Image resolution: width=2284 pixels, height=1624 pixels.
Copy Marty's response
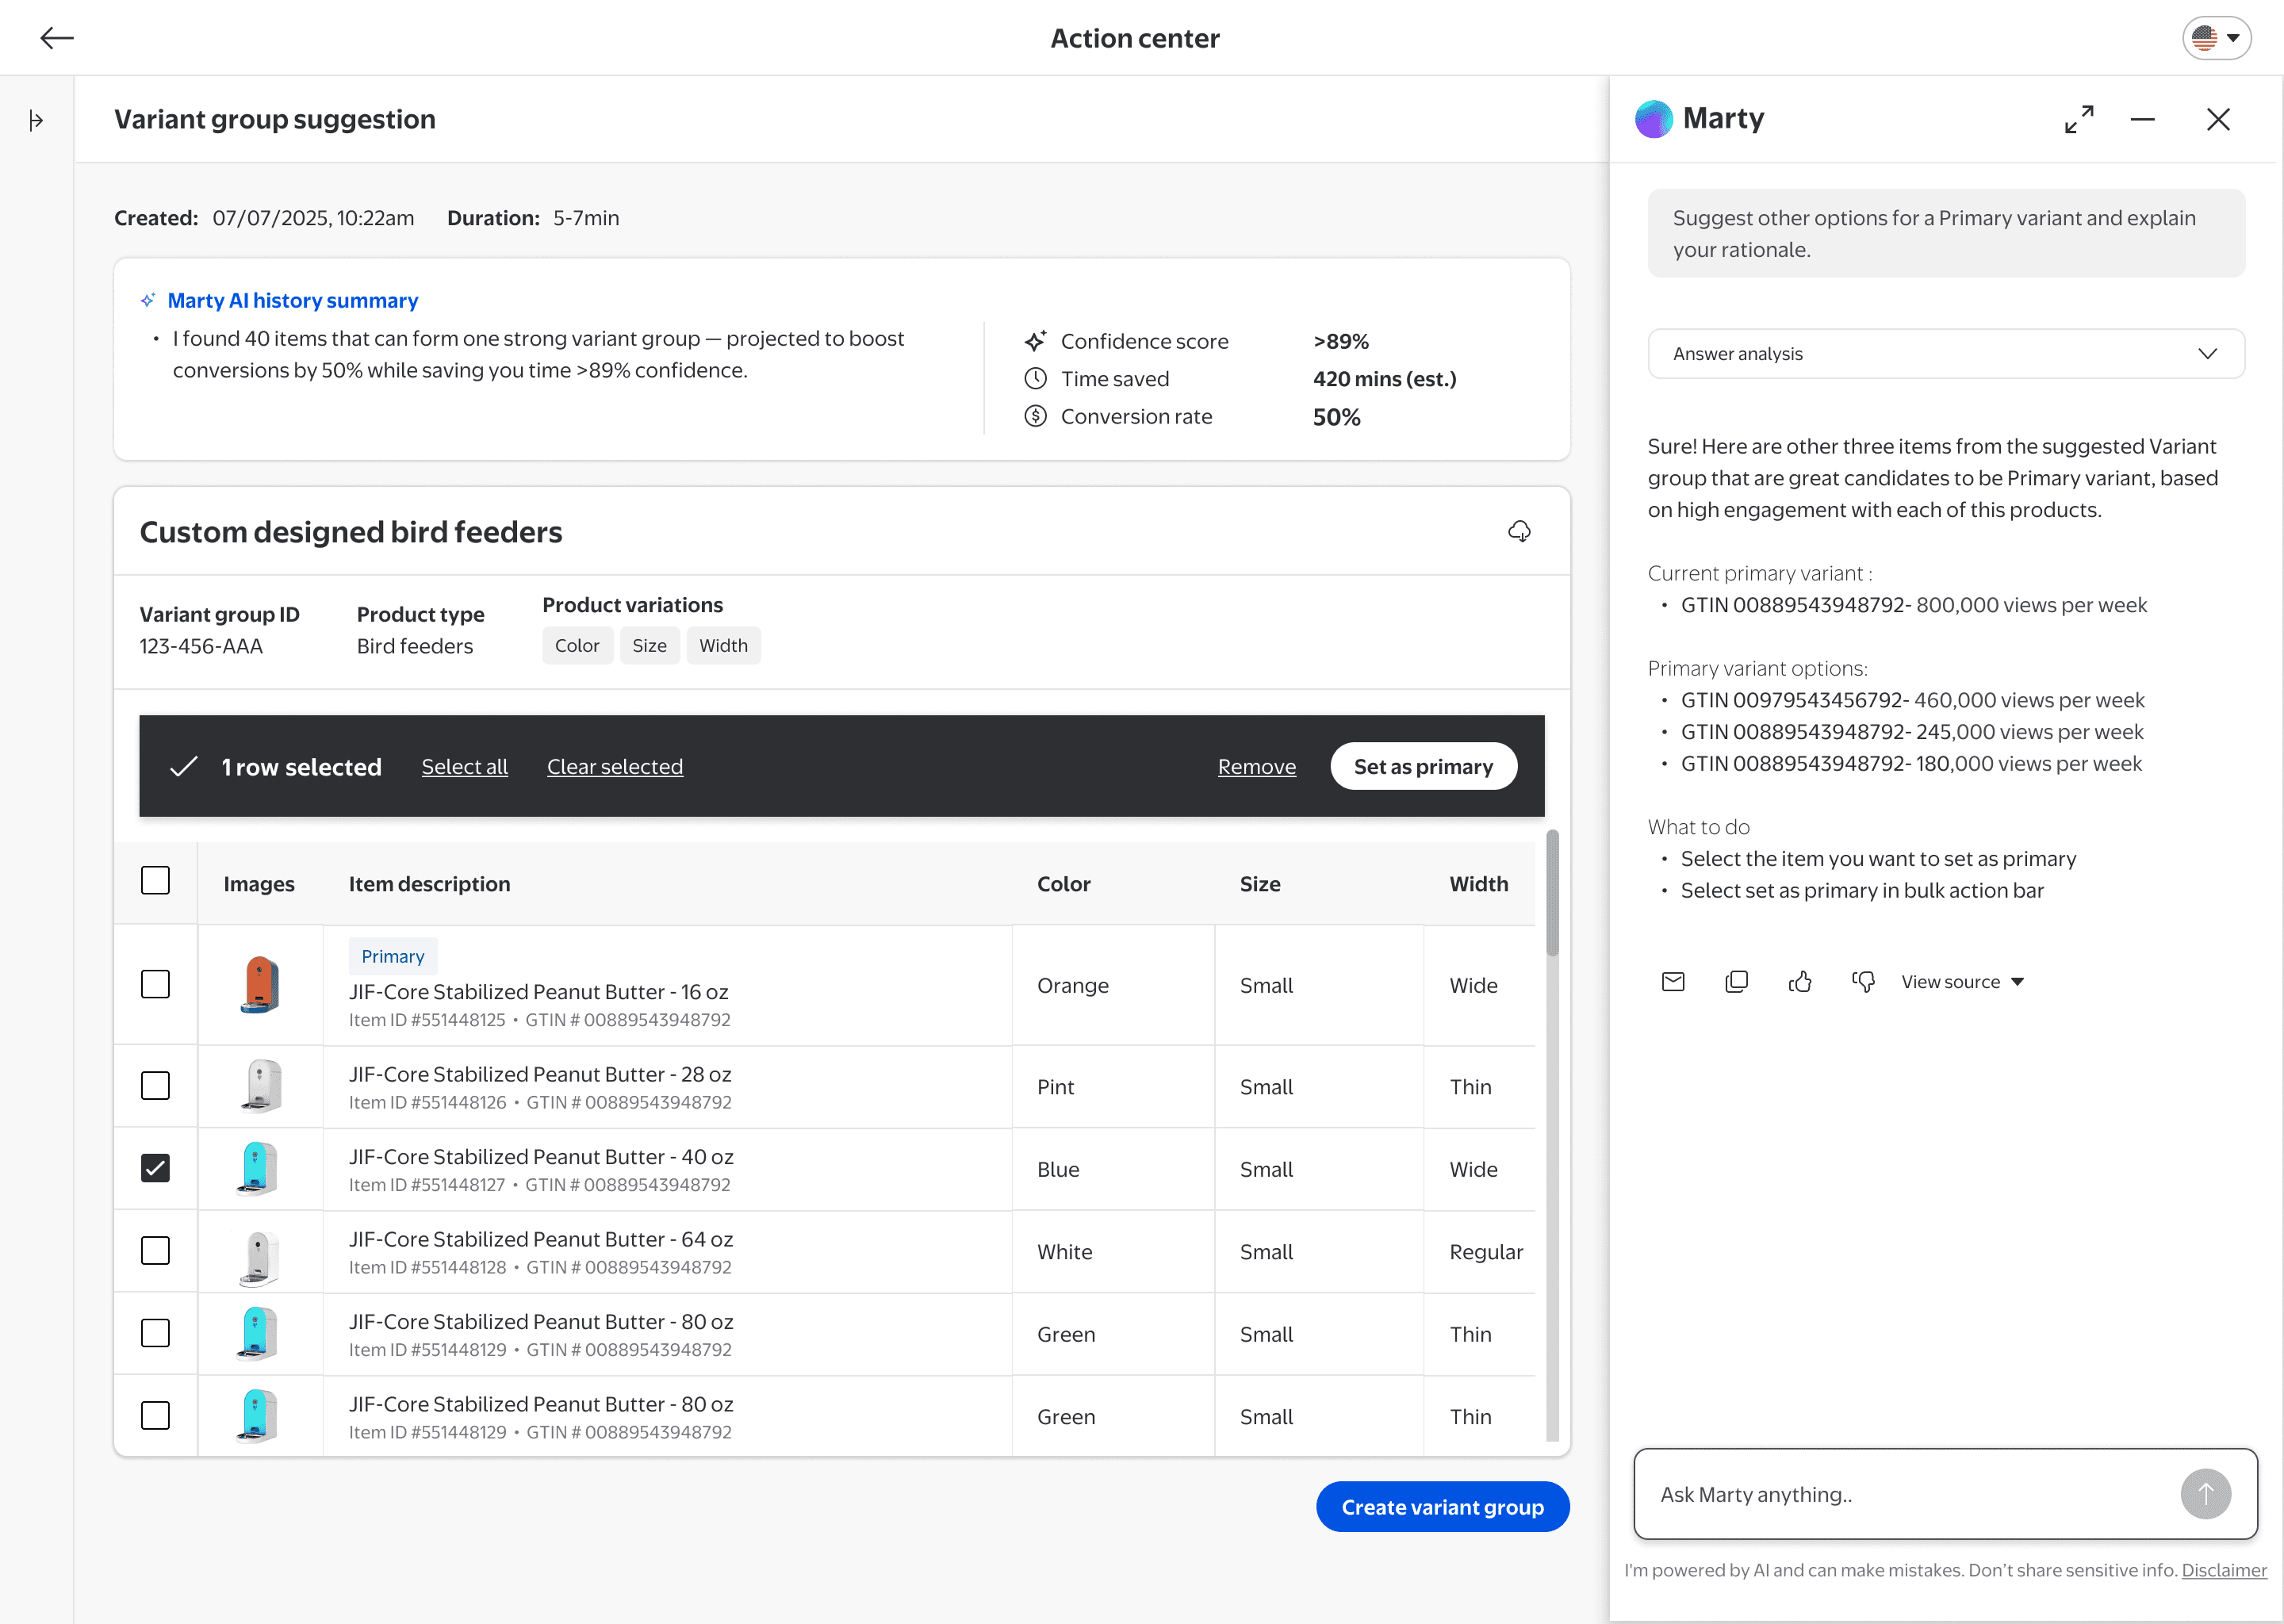pos(1737,982)
